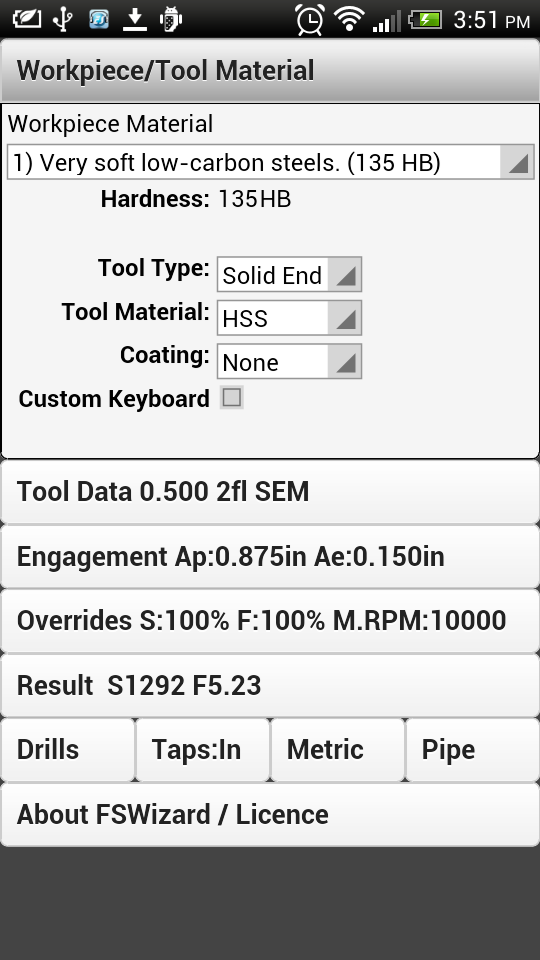The width and height of the screenshot is (540, 960).
Task: Open the Workpiece Material dropdown
Action: coord(271,162)
